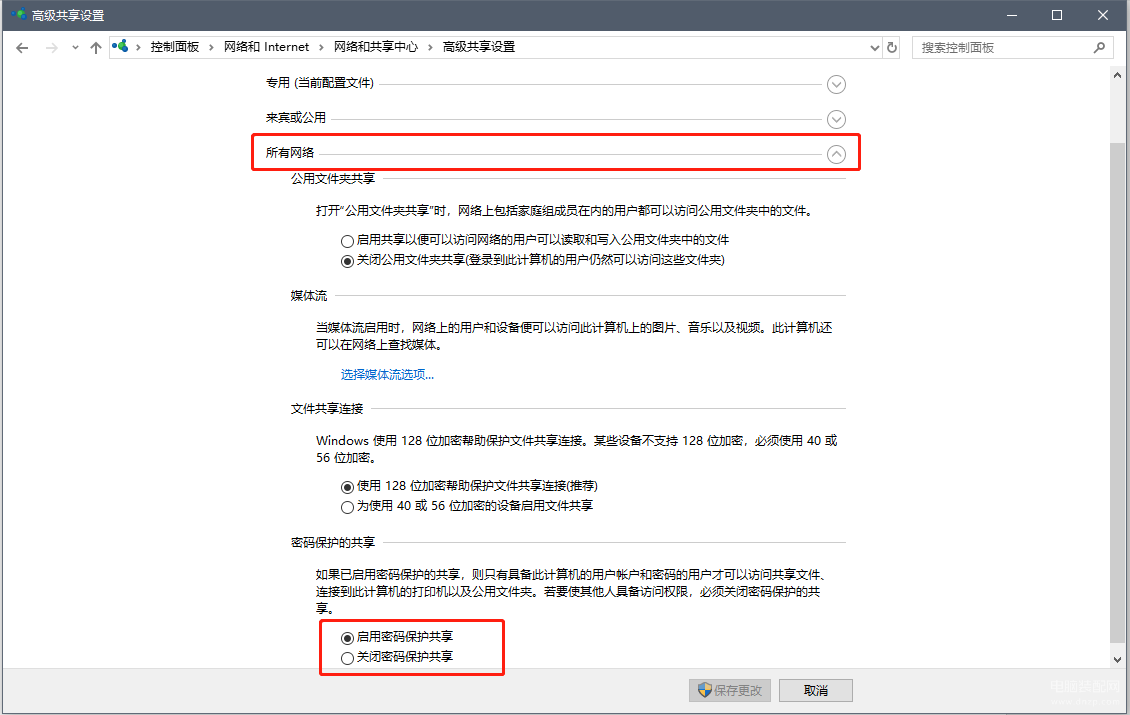The image size is (1130, 715).
Task: Refresh the address bar
Action: [x=892, y=48]
